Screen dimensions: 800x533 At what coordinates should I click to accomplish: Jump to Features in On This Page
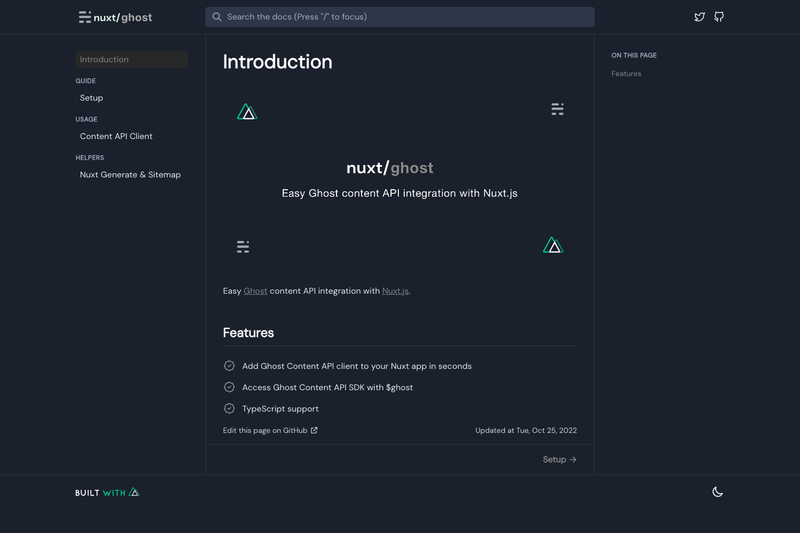626,73
